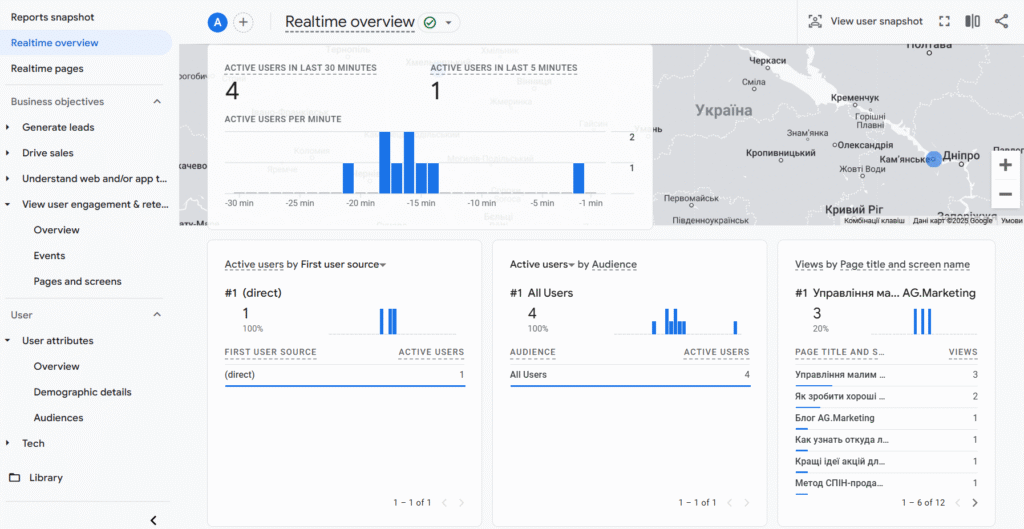1024x529 pixels.
Task: Collapse View user engagement & retention
Action: pyautogui.click(x=8, y=204)
